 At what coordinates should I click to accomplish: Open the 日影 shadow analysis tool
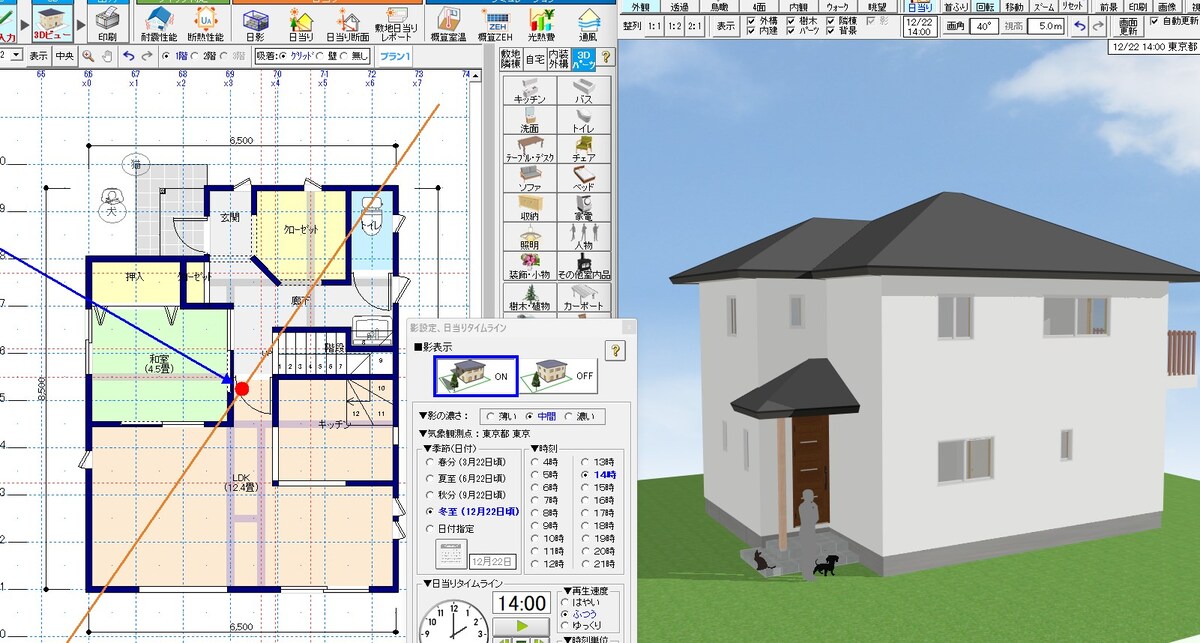pos(255,24)
